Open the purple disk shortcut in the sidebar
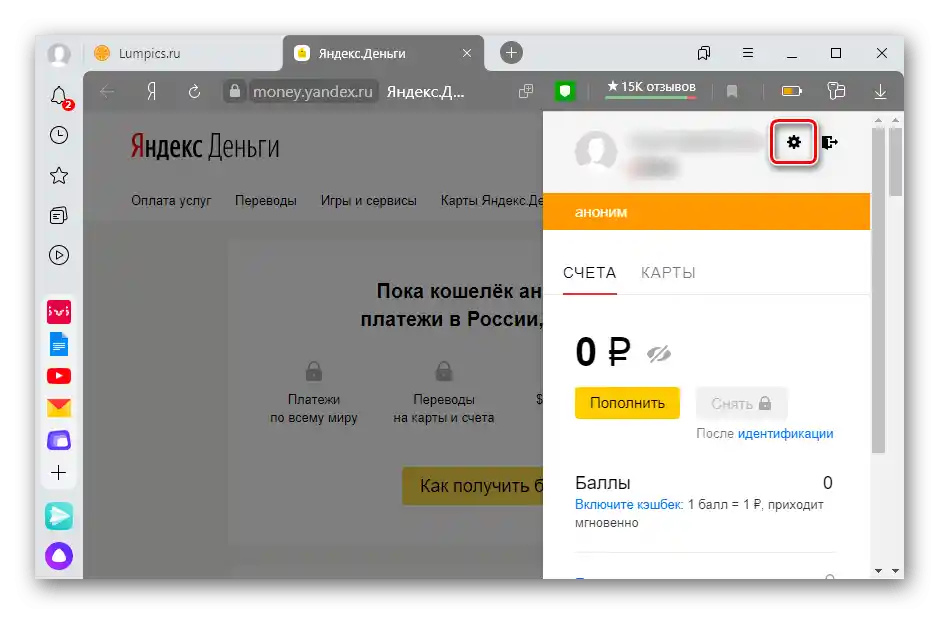 click(59, 441)
